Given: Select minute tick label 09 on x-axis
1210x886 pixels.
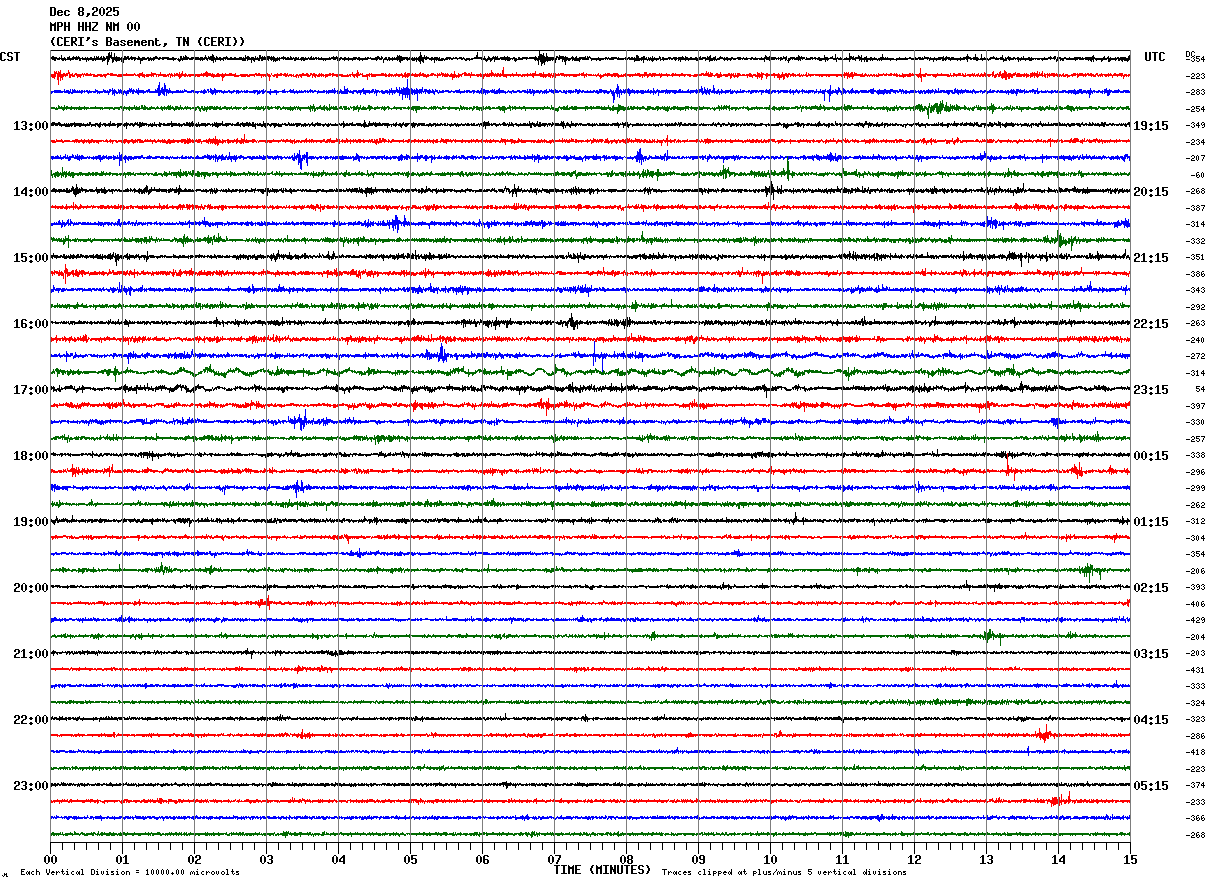Looking at the screenshot, I should click(698, 859).
